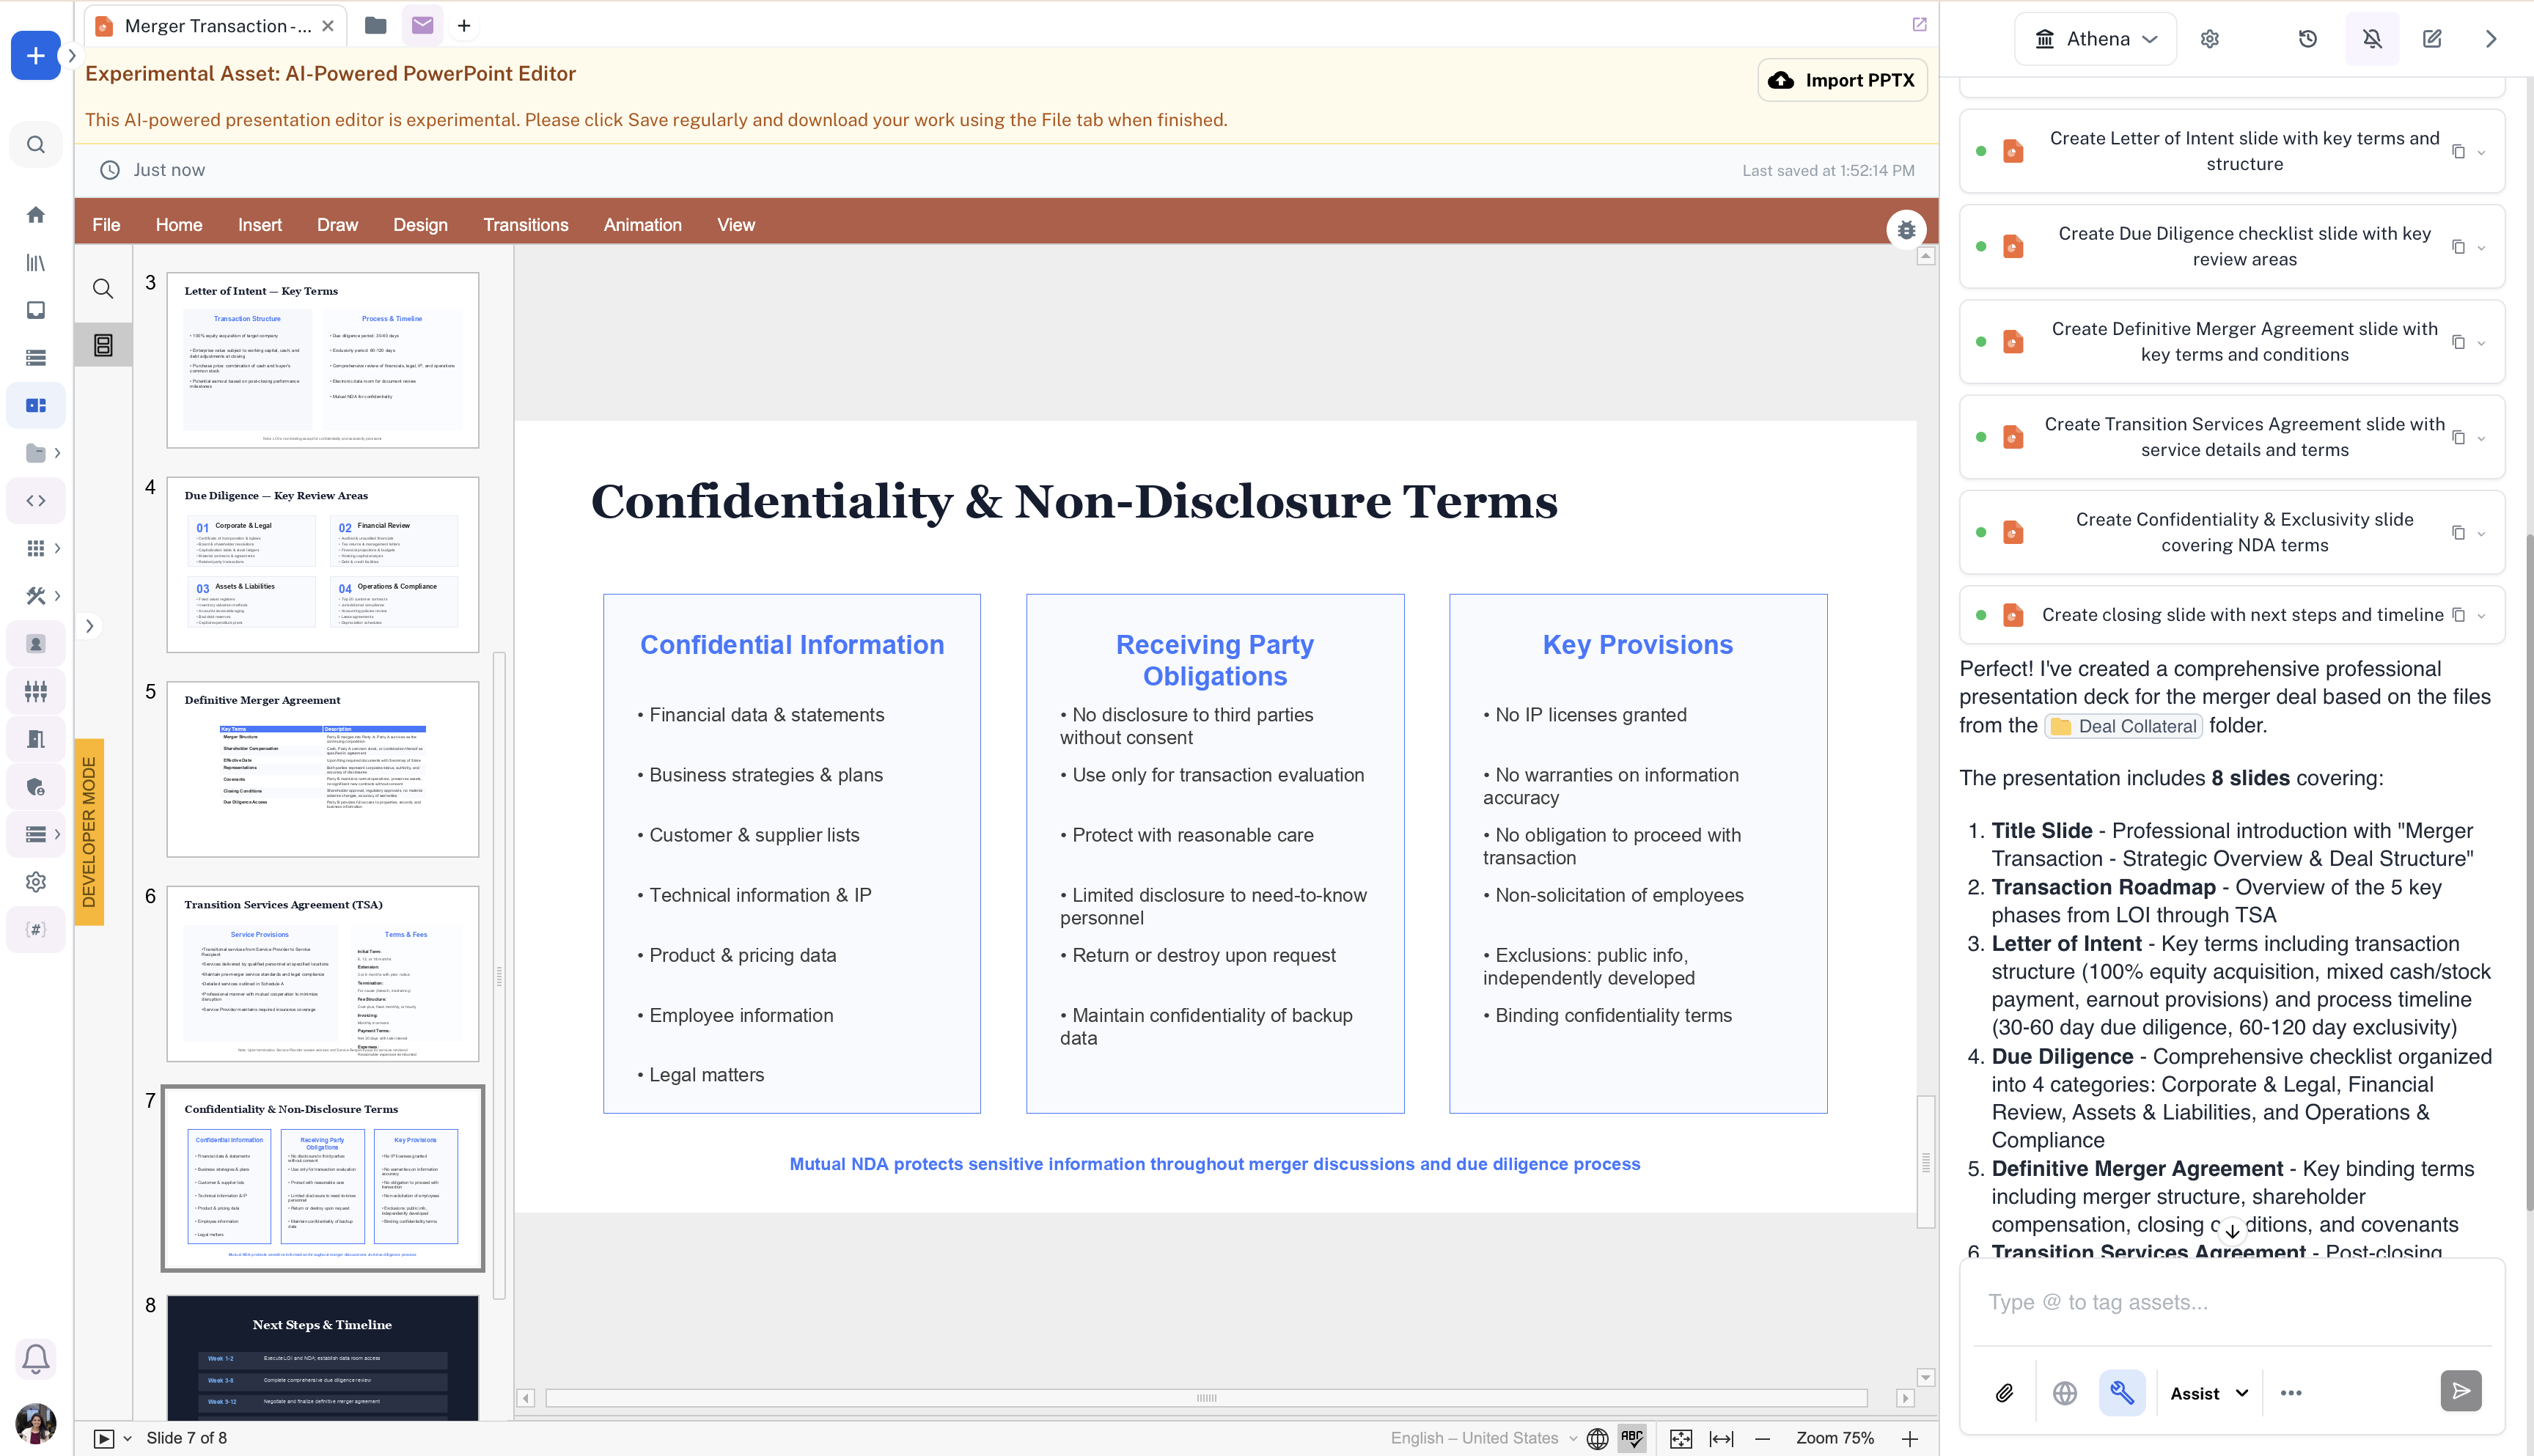
Task: Open slide thumbnails panel icon
Action: [103, 345]
